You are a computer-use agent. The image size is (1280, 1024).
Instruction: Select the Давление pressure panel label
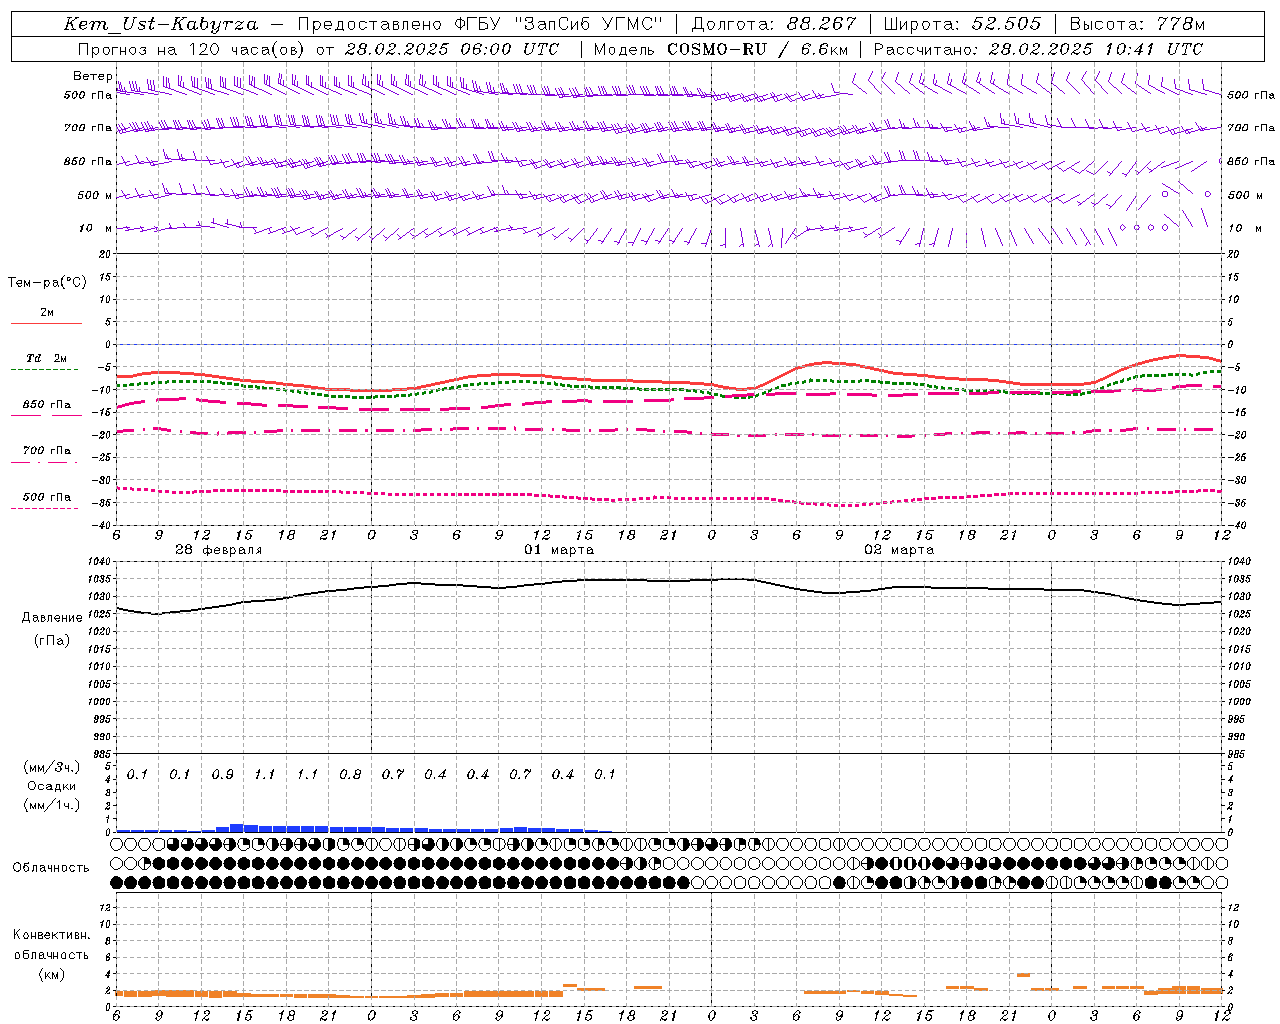click(52, 618)
